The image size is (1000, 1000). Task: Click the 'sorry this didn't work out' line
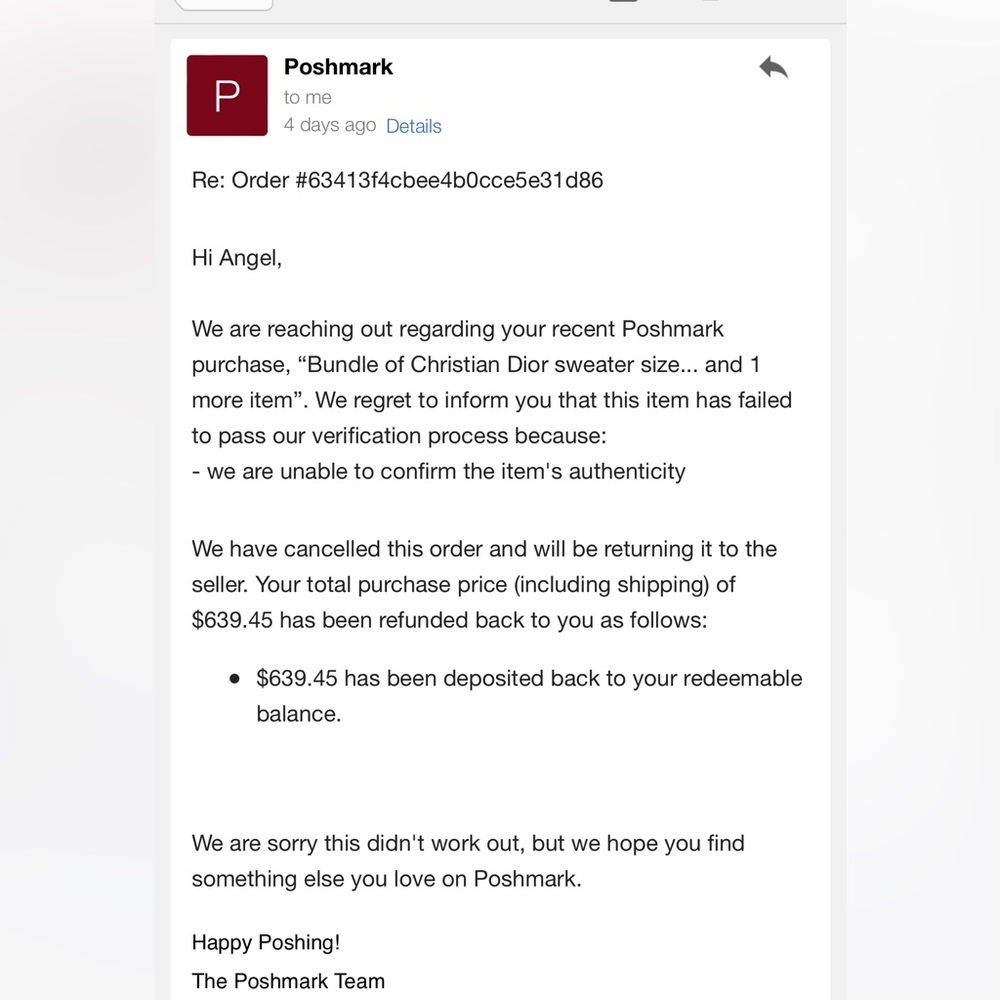pyautogui.click(x=468, y=843)
